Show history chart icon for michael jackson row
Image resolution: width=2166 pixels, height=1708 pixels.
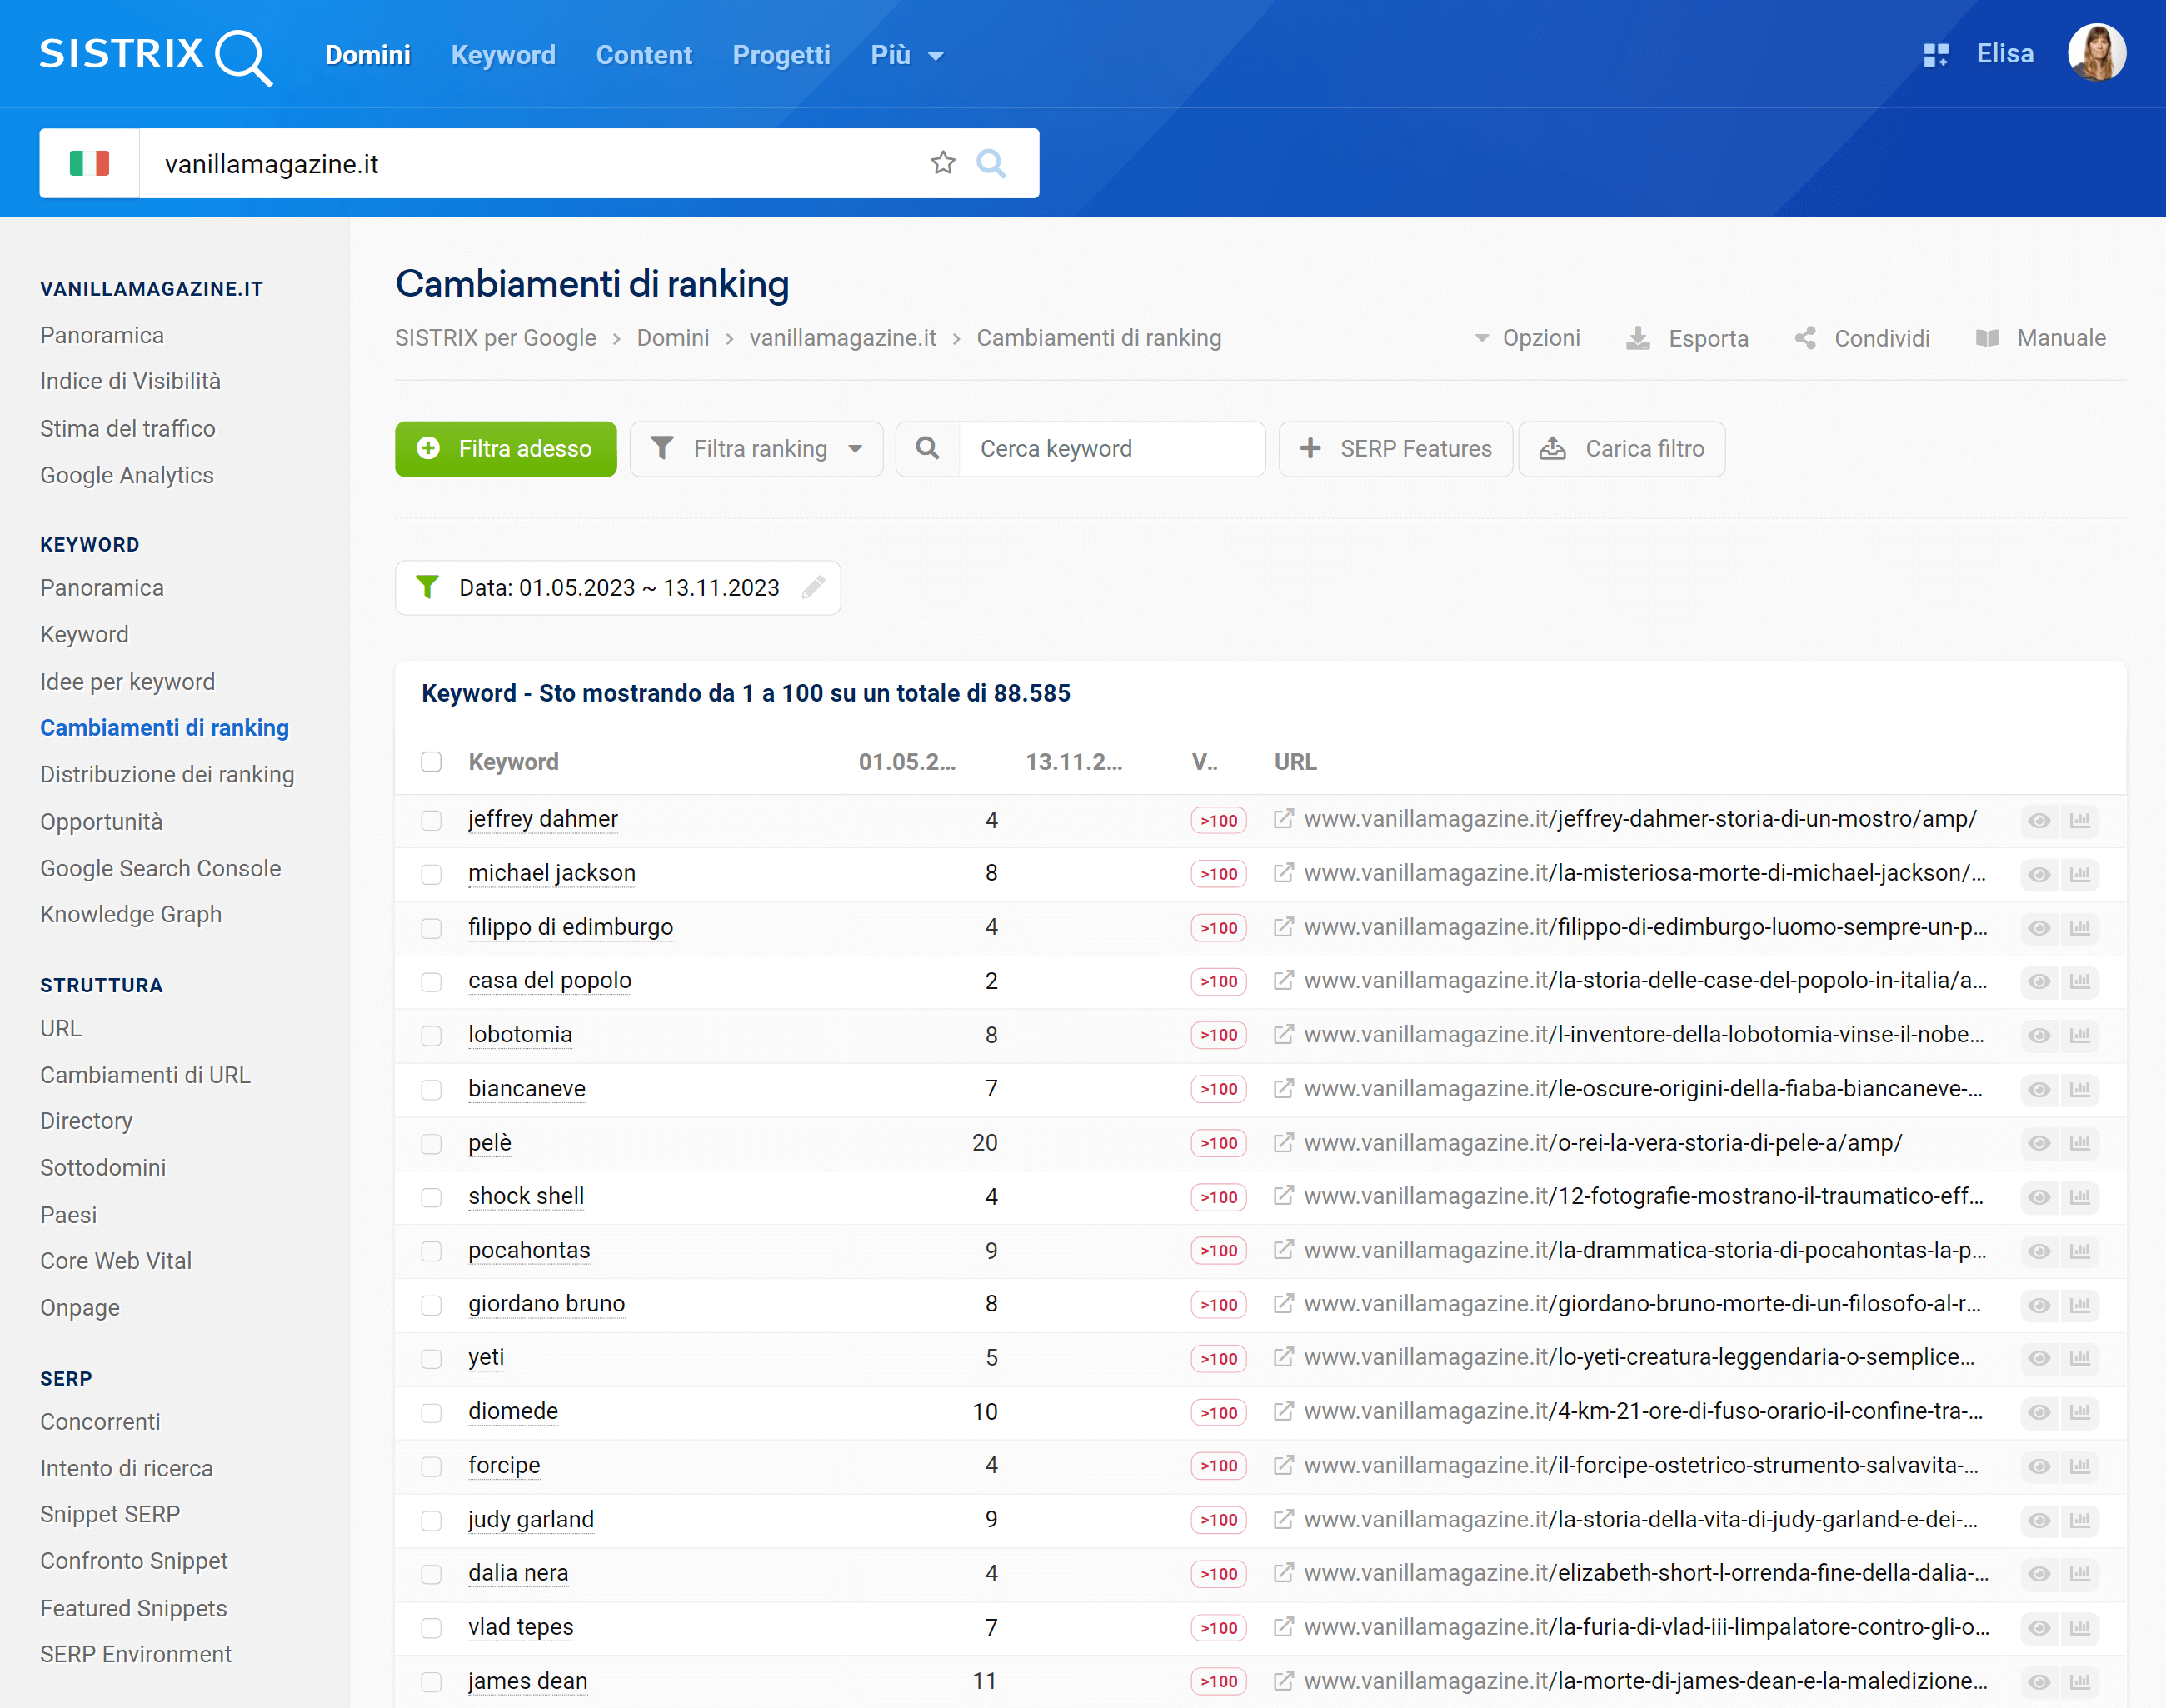(2080, 874)
